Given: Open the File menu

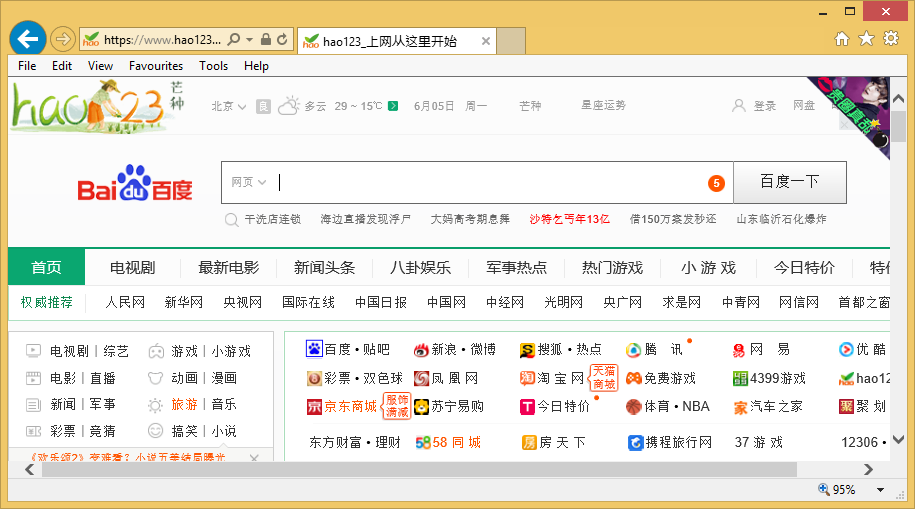Looking at the screenshot, I should coord(27,66).
